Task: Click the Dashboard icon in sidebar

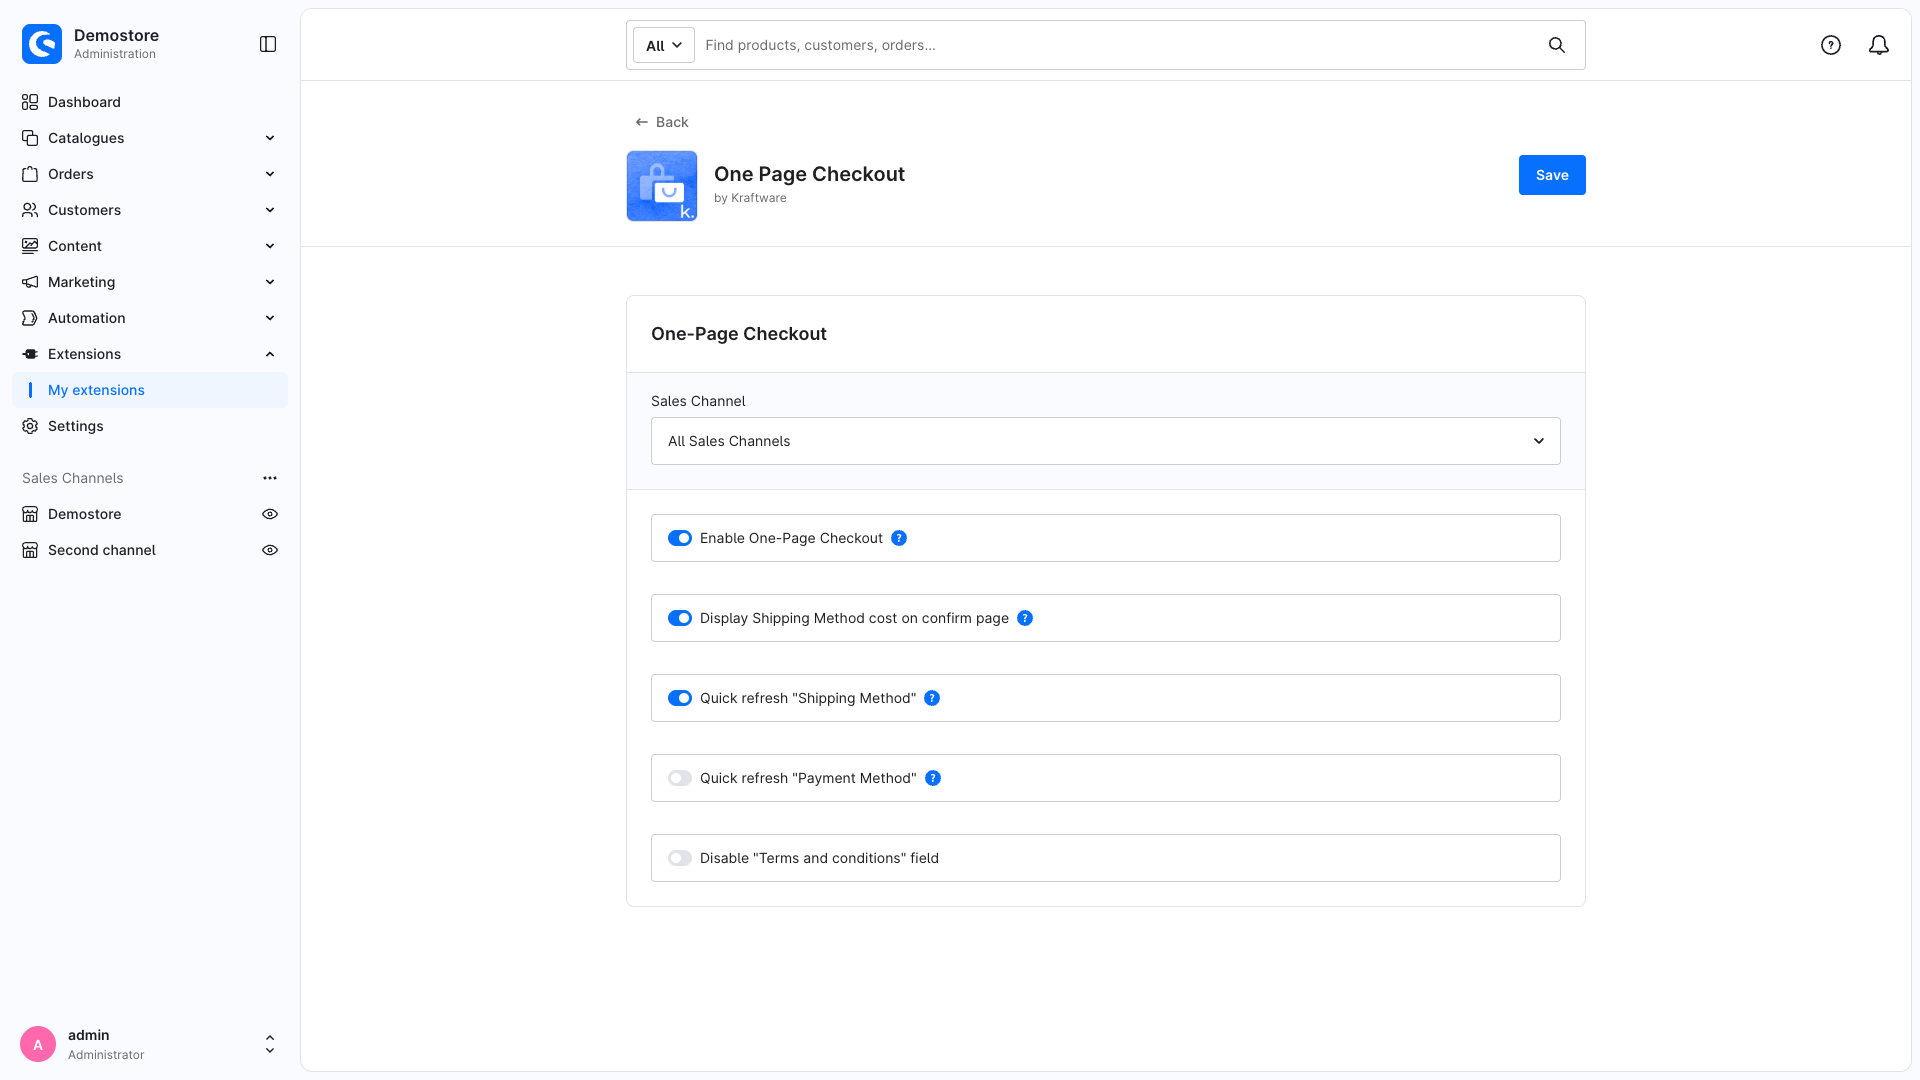Action: [x=30, y=102]
